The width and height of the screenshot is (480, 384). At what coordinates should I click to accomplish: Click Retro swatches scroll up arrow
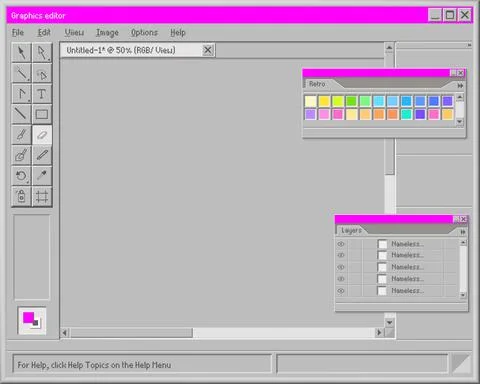[x=460, y=97]
